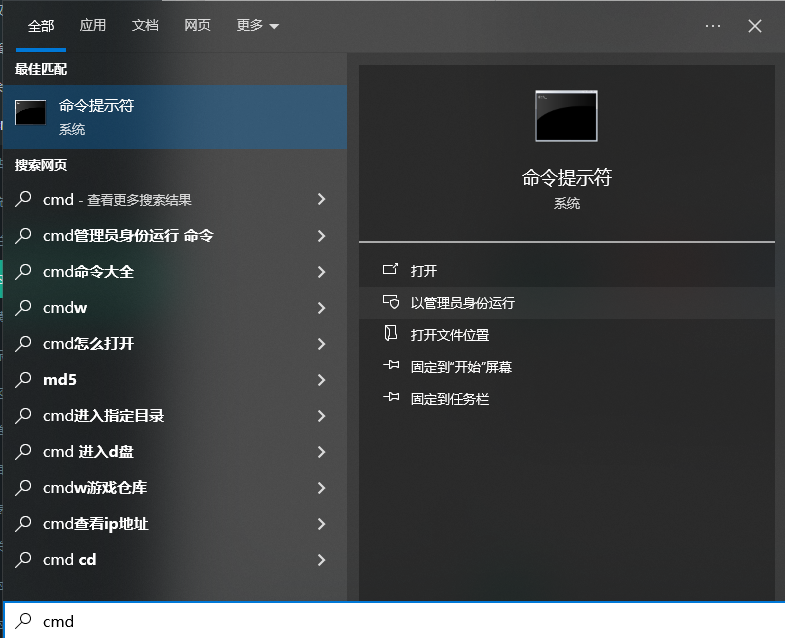Expand arrow for cmd - 查看更多搜索结果

click(x=321, y=200)
